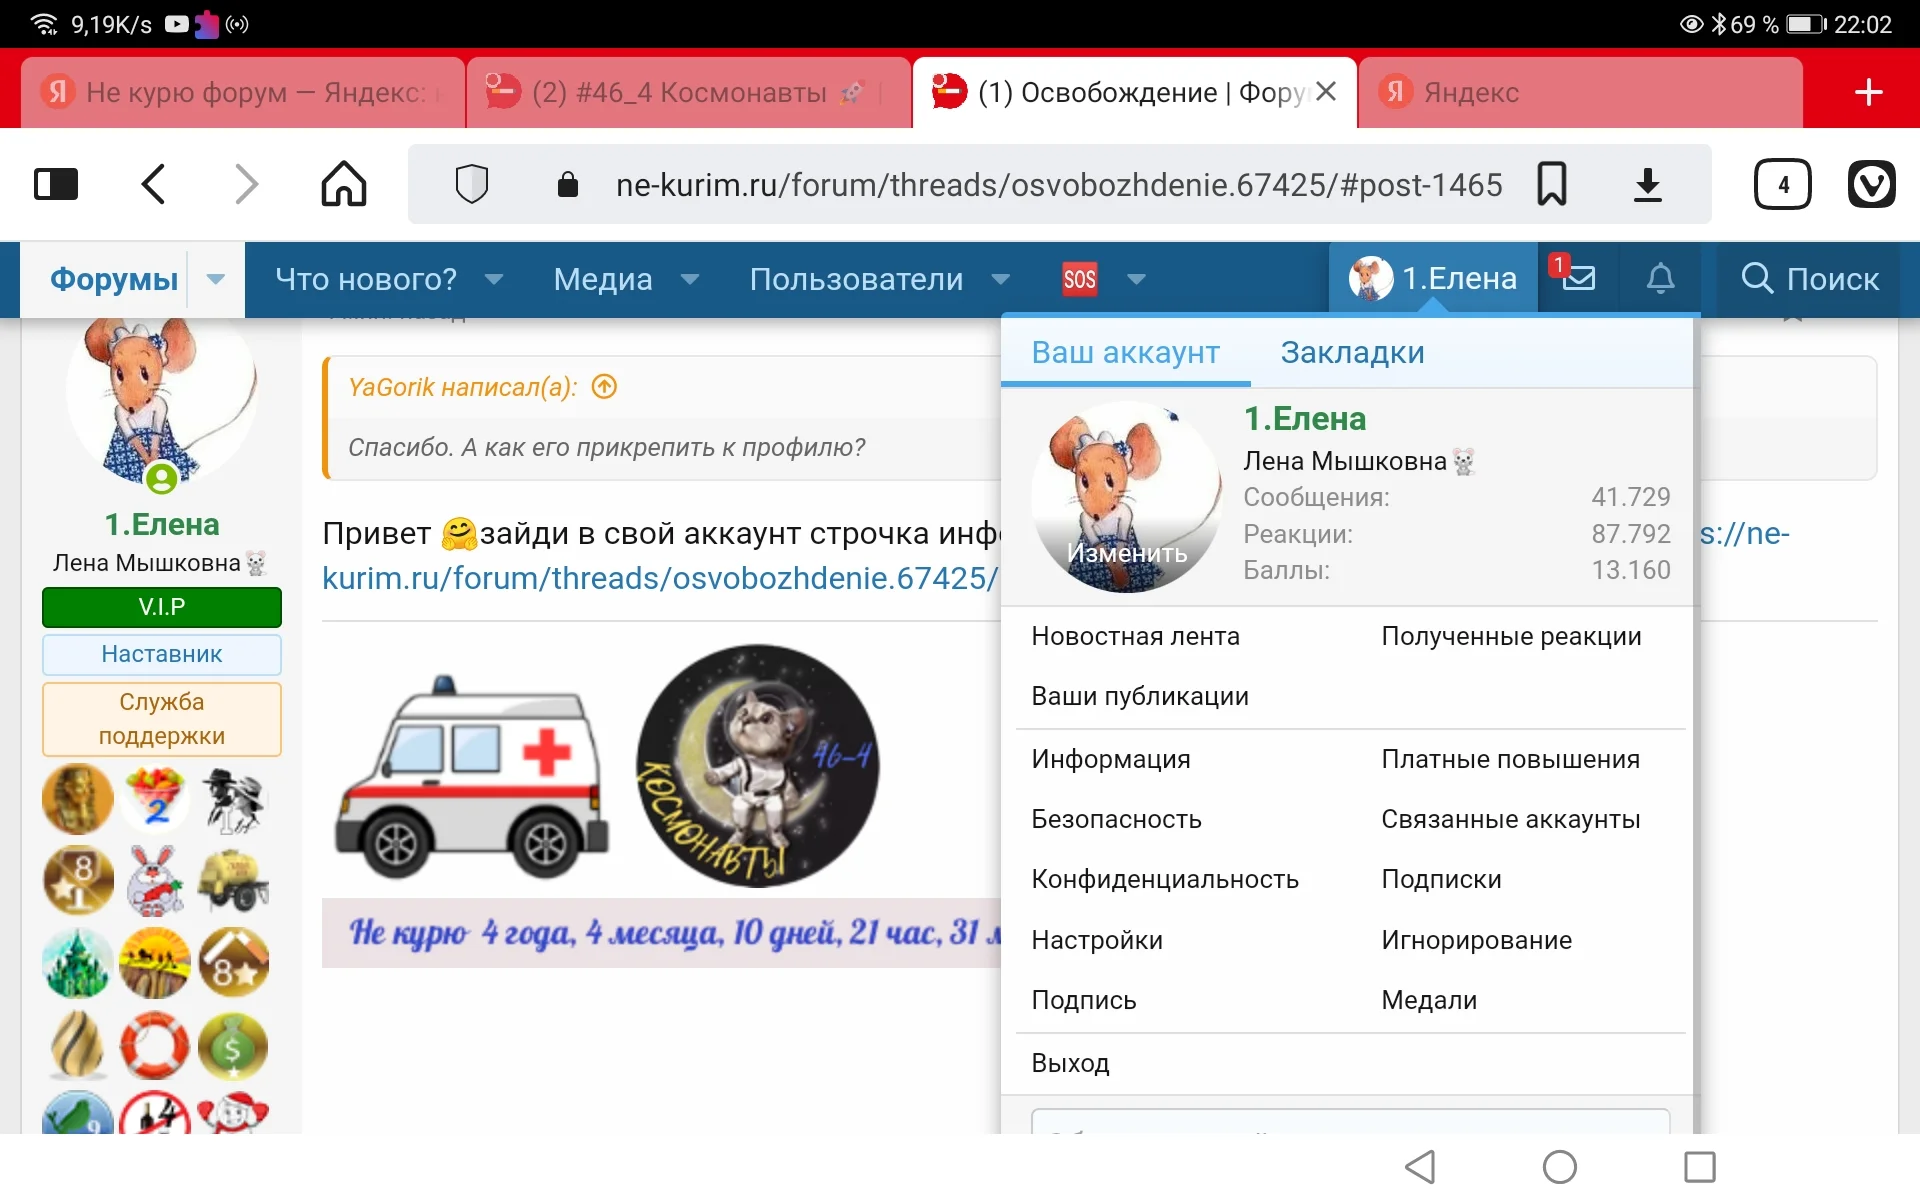Open downloads via the download arrow icon

1648,184
